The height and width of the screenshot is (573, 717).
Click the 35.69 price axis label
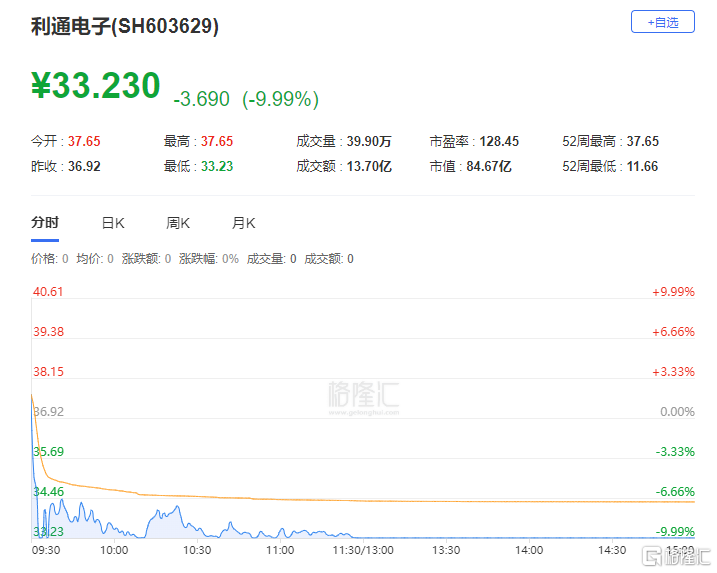tap(48, 452)
